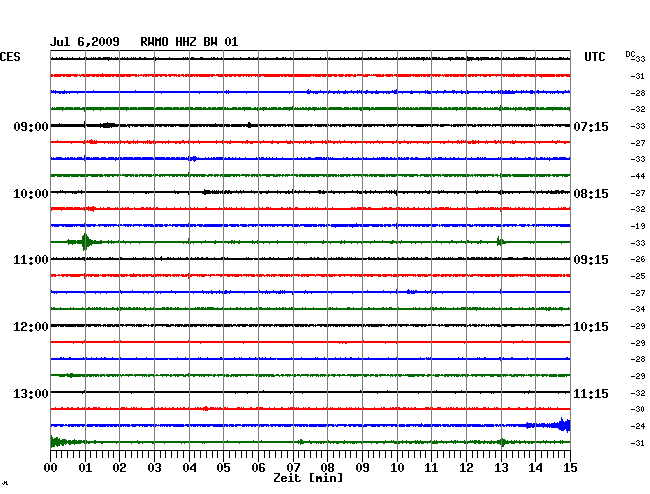Screen dimensions: 650x494
Task: Click minute 14 on the time axis
Action: [x=536, y=468]
